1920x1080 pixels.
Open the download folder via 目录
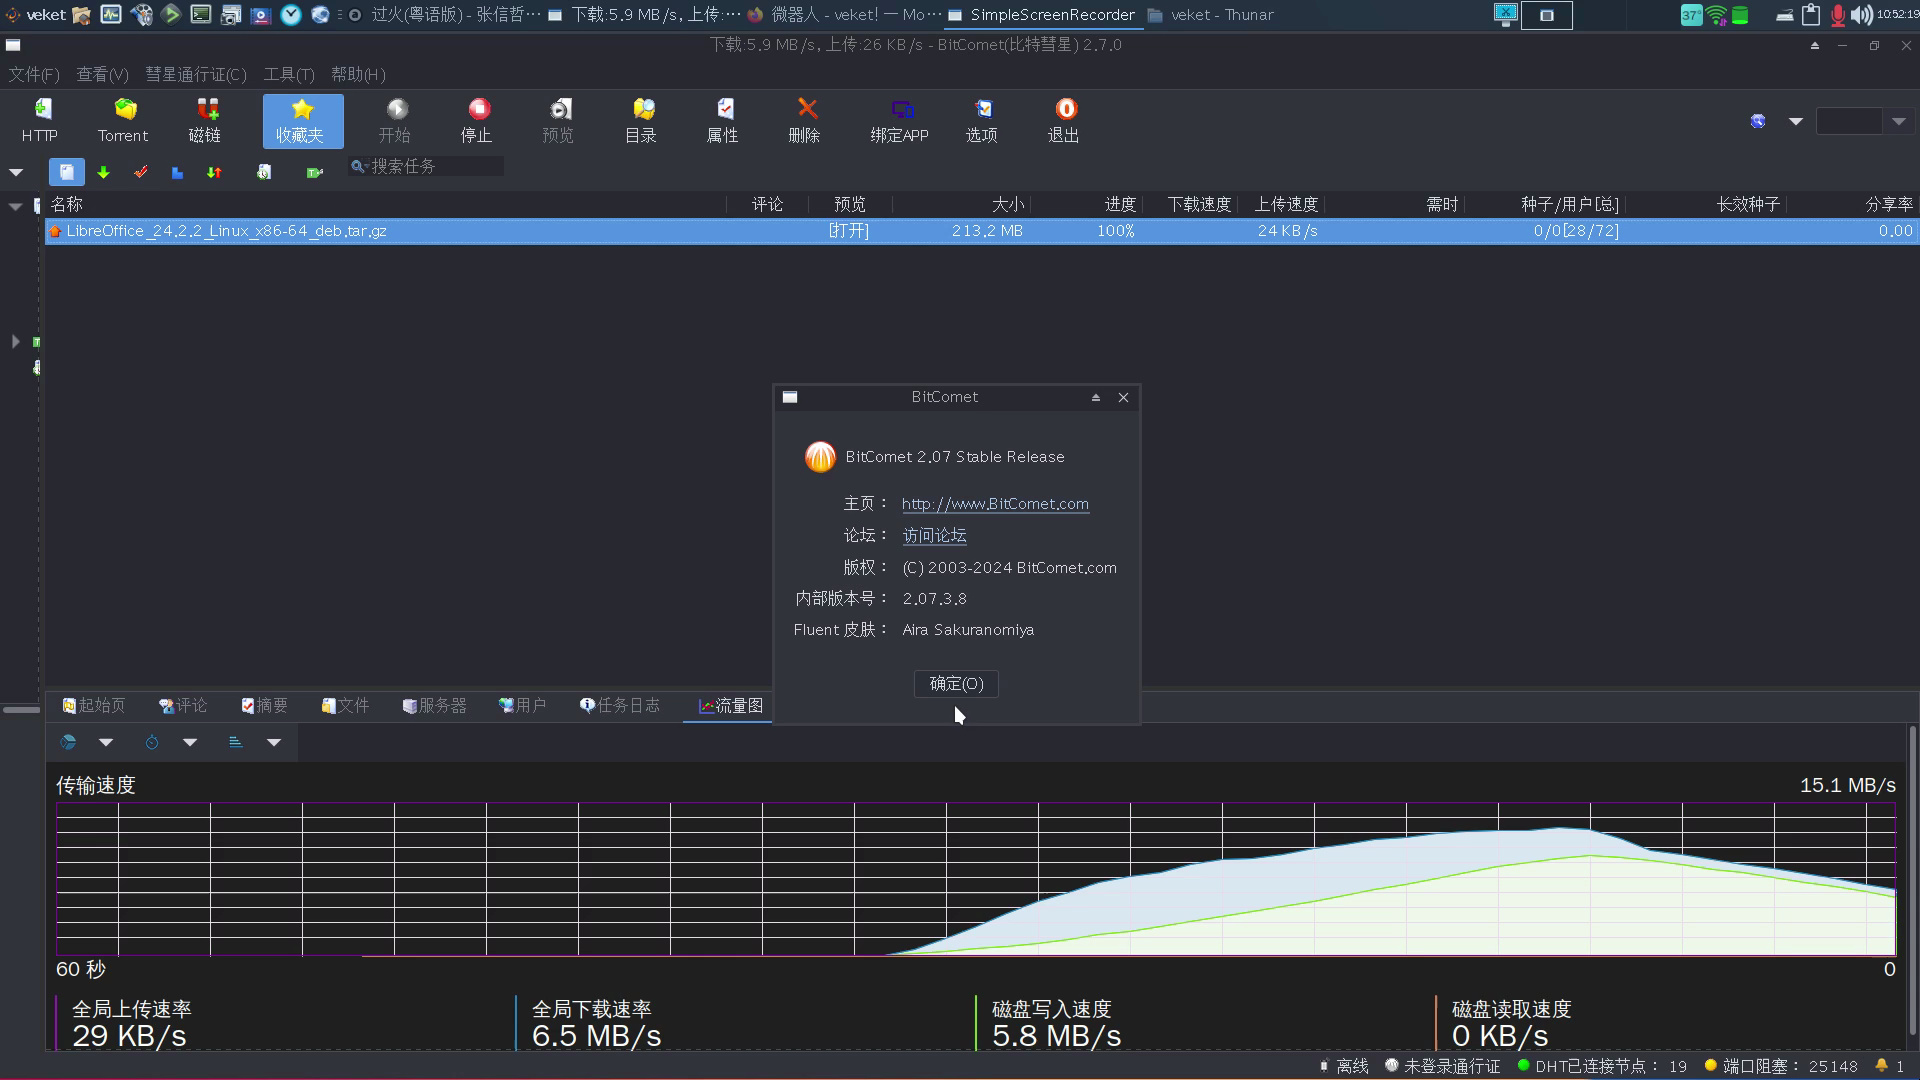click(x=641, y=121)
